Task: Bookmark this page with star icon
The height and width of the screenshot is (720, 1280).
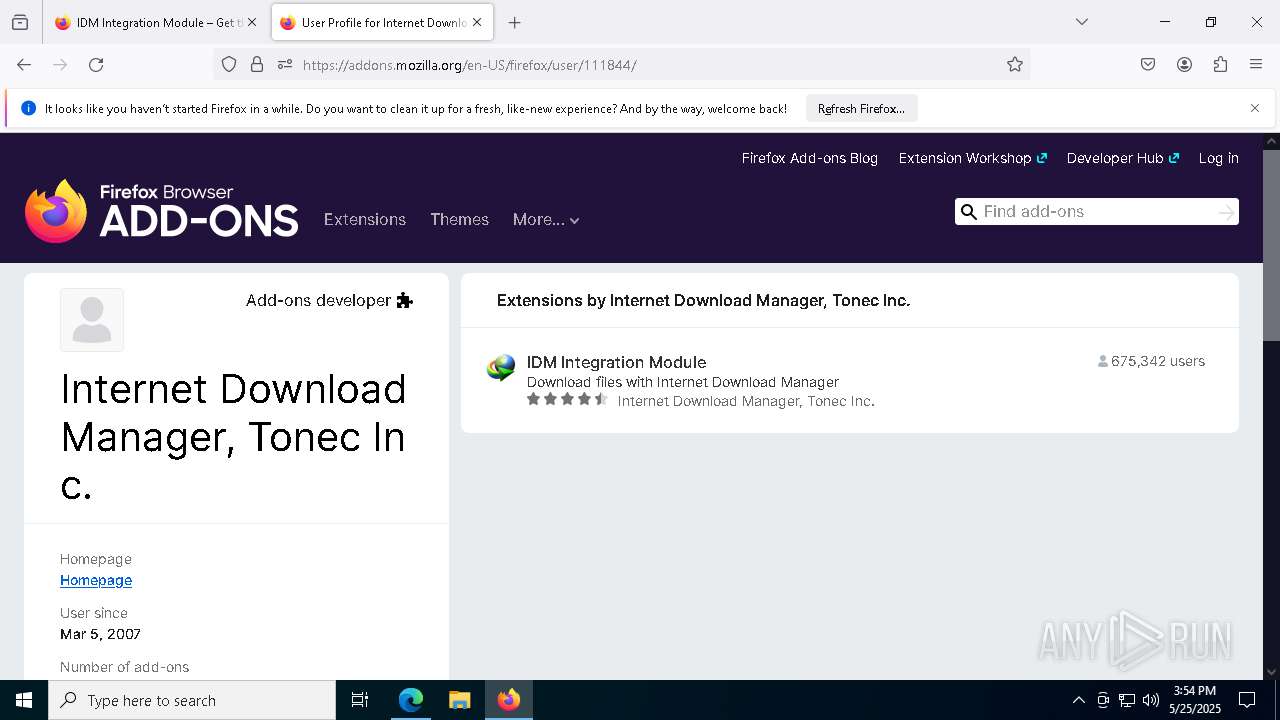Action: pyautogui.click(x=1015, y=65)
